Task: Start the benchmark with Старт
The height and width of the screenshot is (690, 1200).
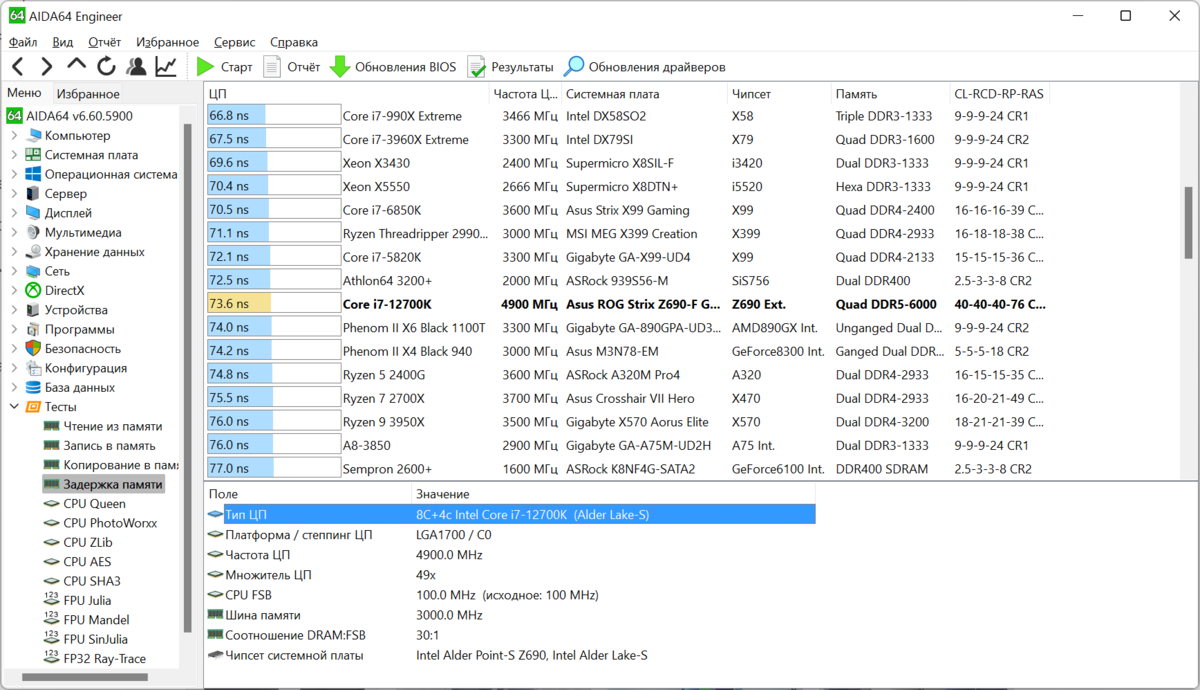Action: (x=224, y=67)
